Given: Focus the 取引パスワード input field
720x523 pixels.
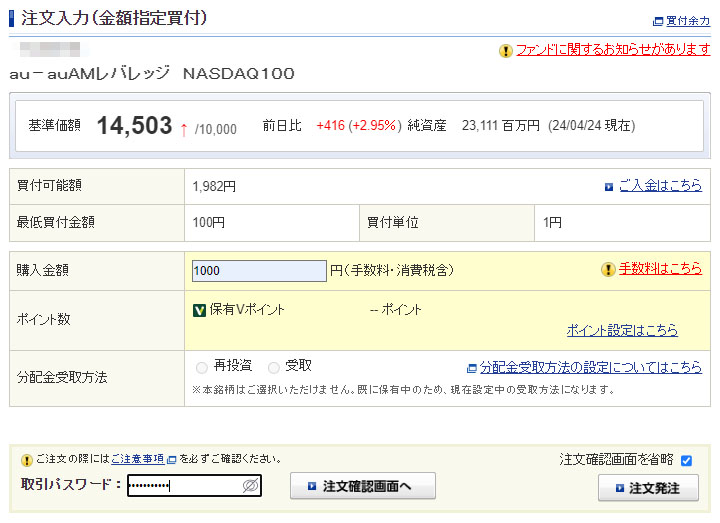Looking at the screenshot, I should [184, 486].
